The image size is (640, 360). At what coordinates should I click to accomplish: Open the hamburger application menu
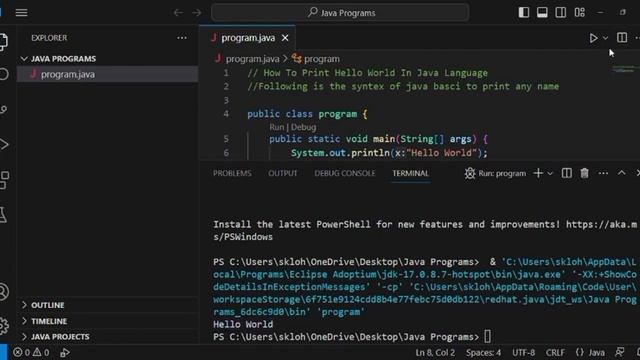tap(21, 13)
